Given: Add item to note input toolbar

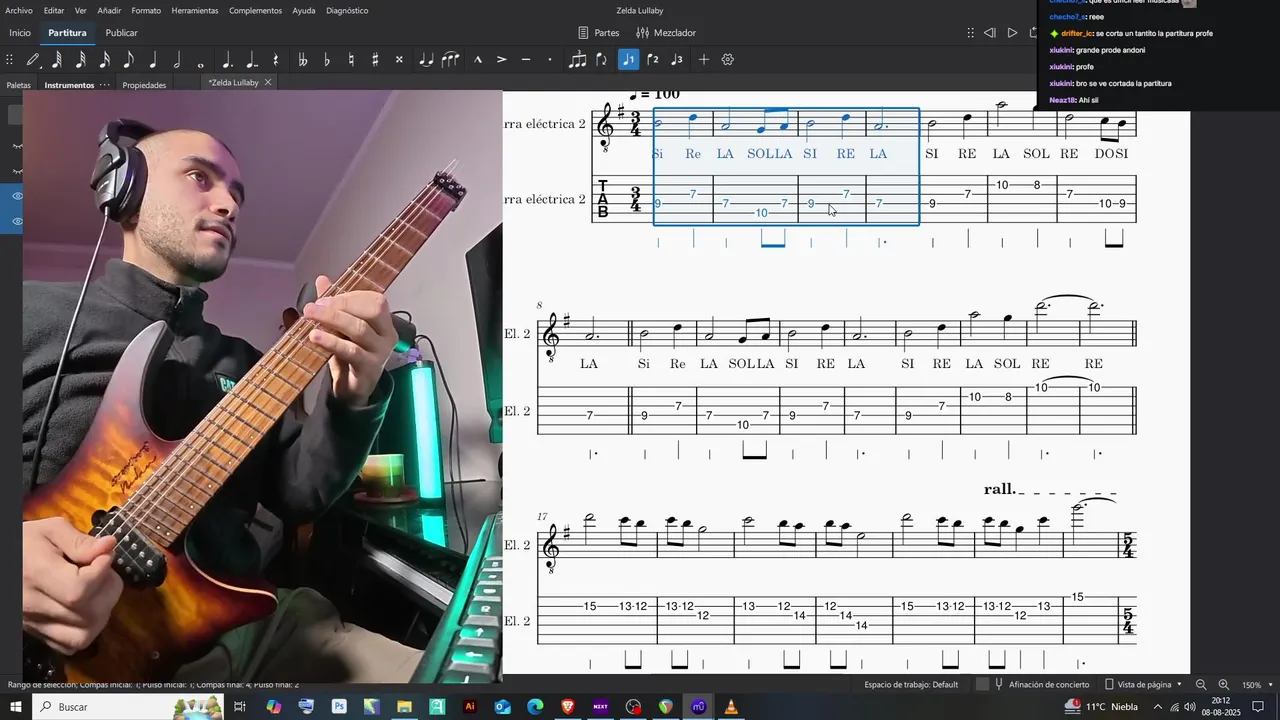Looking at the screenshot, I should (704, 60).
